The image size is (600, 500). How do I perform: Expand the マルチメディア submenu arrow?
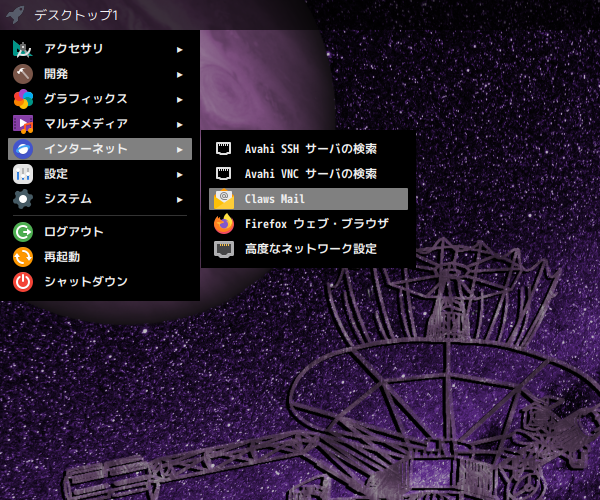pos(179,125)
